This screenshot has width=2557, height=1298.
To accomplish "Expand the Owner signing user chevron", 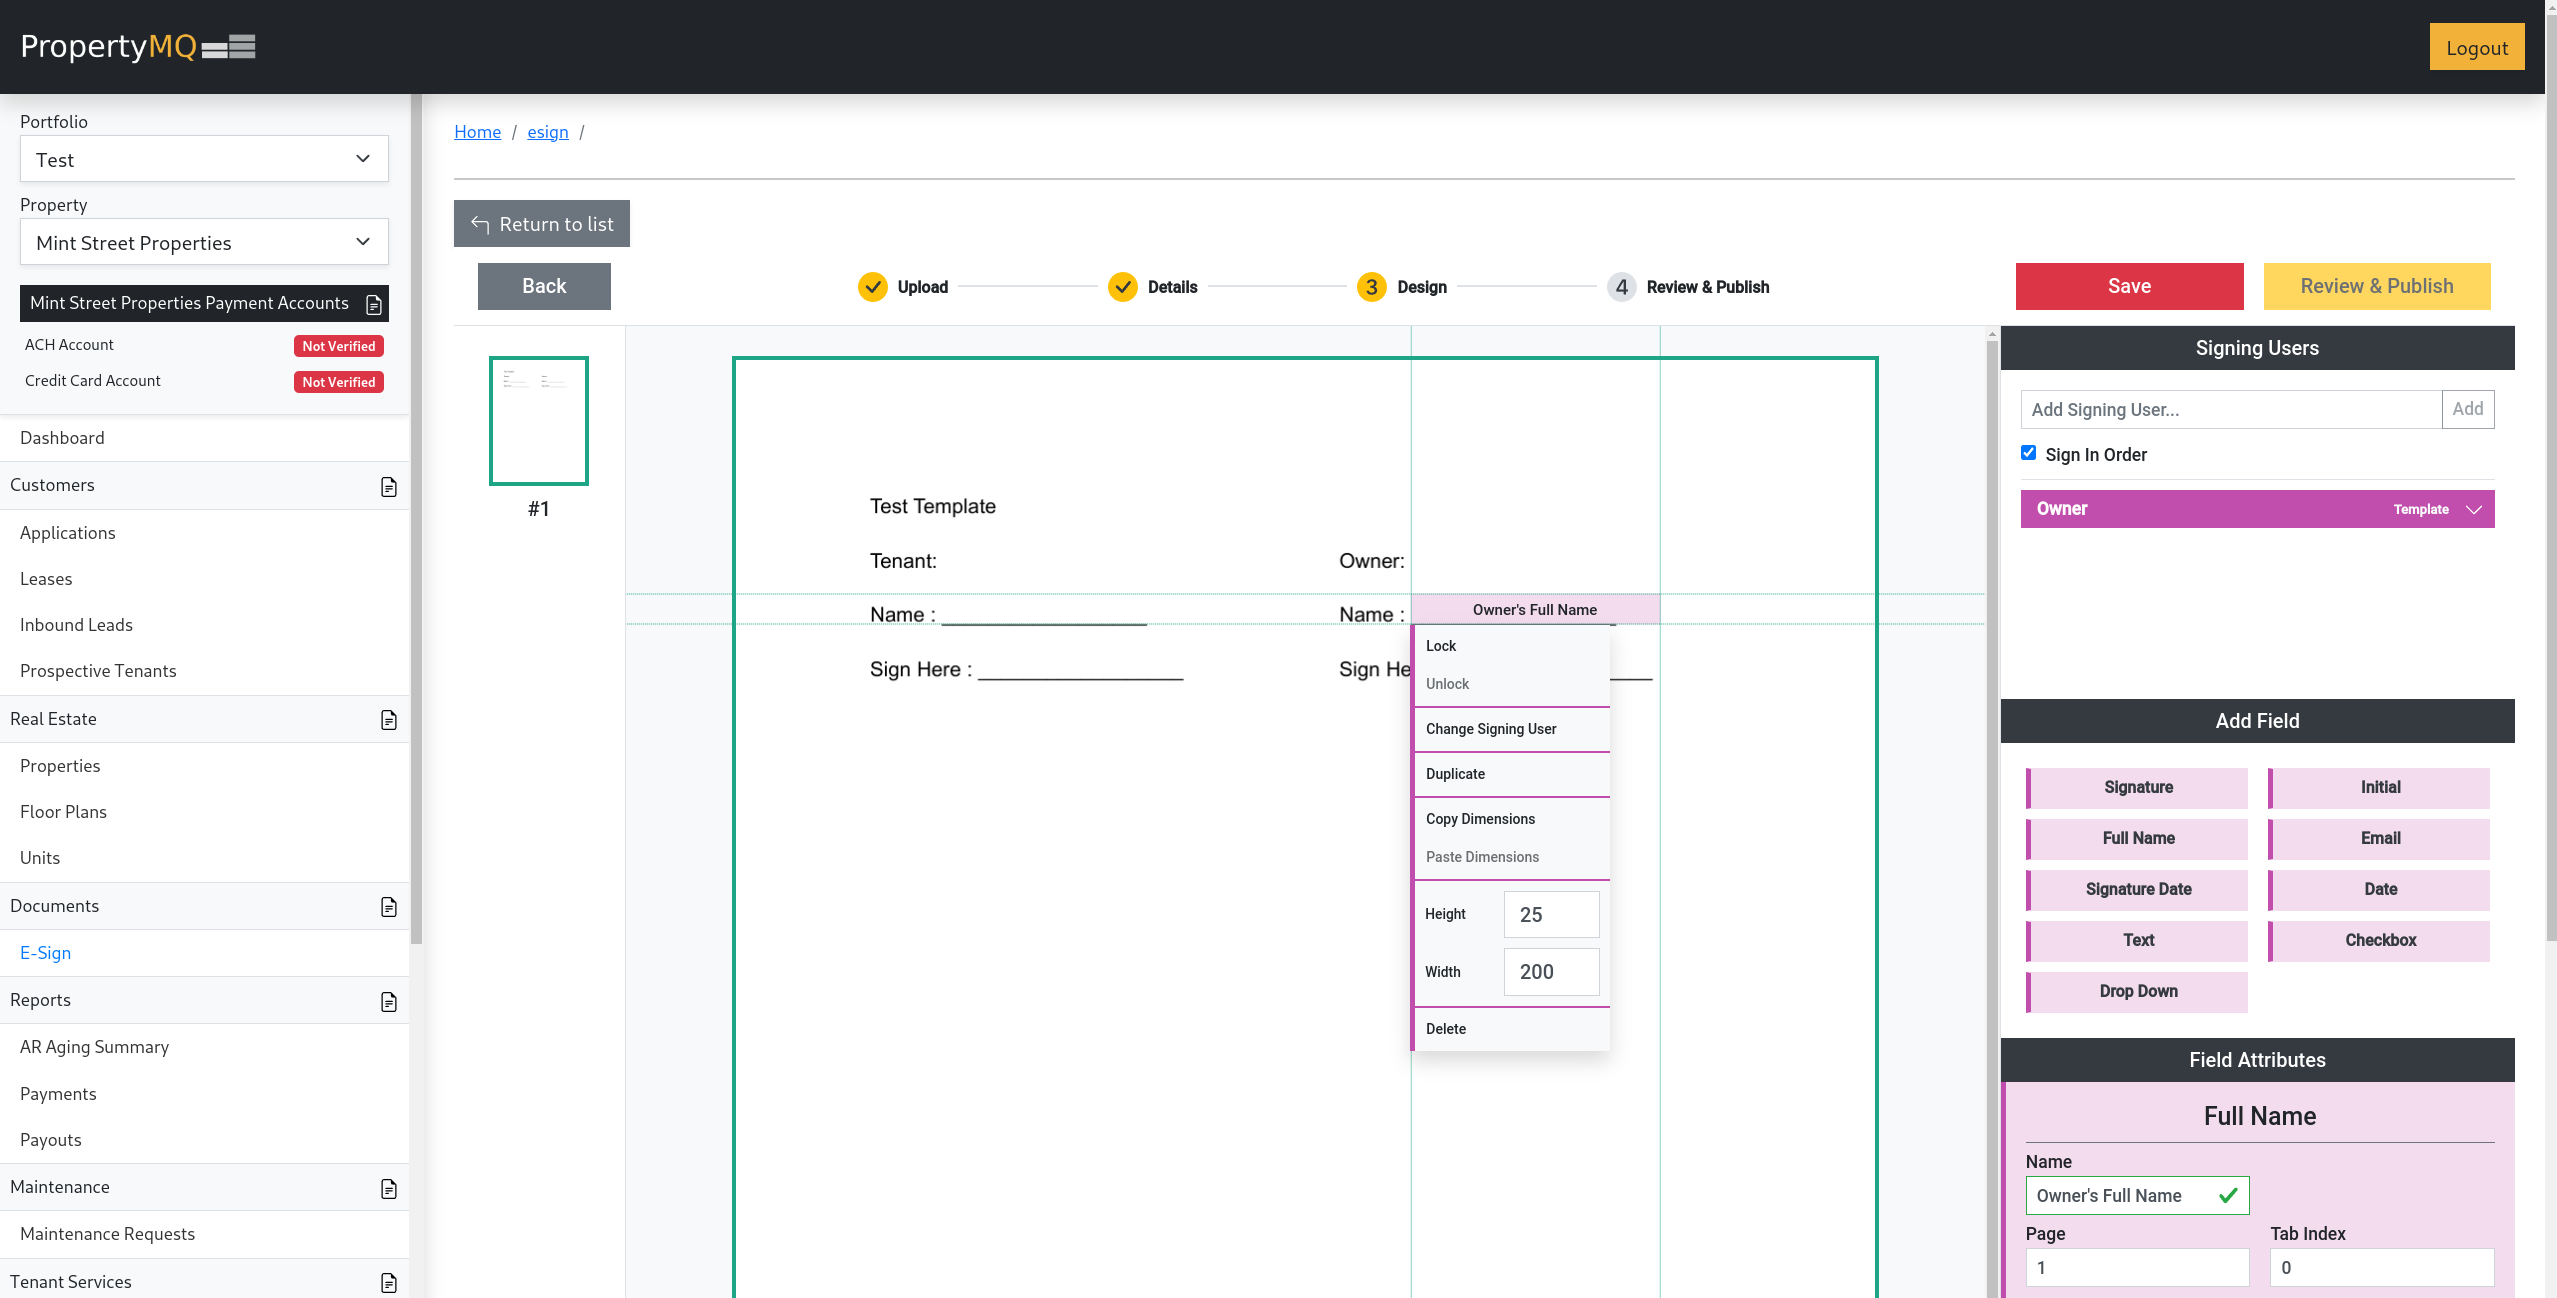I will 2474,509.
